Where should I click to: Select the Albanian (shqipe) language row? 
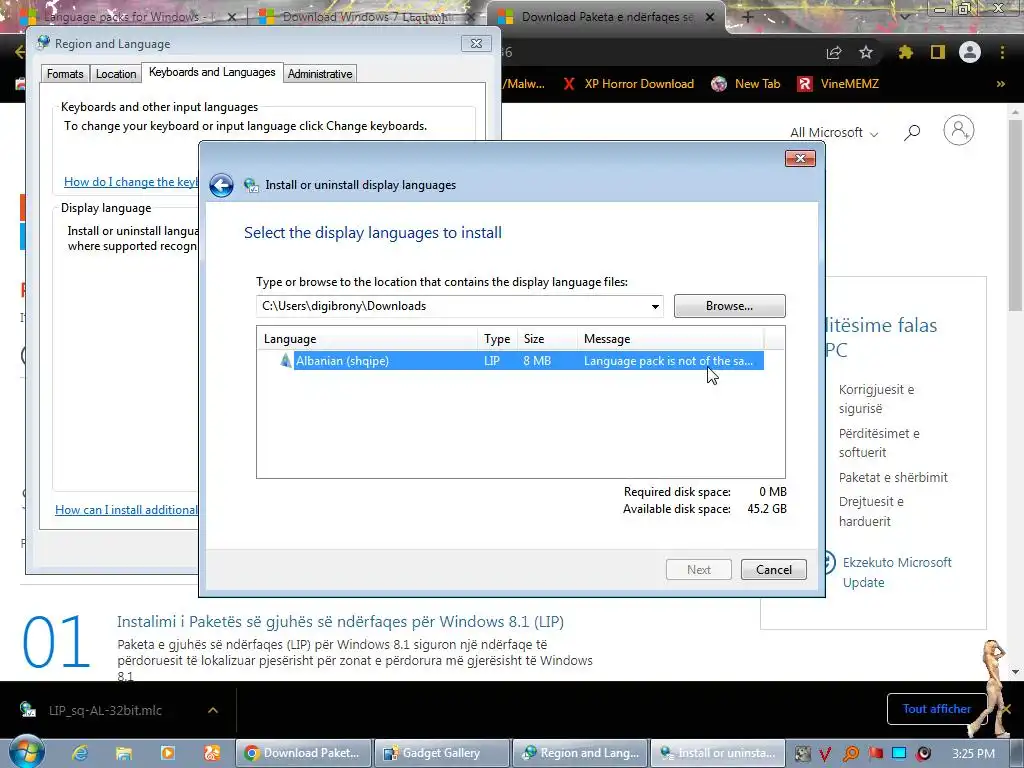(x=510, y=360)
